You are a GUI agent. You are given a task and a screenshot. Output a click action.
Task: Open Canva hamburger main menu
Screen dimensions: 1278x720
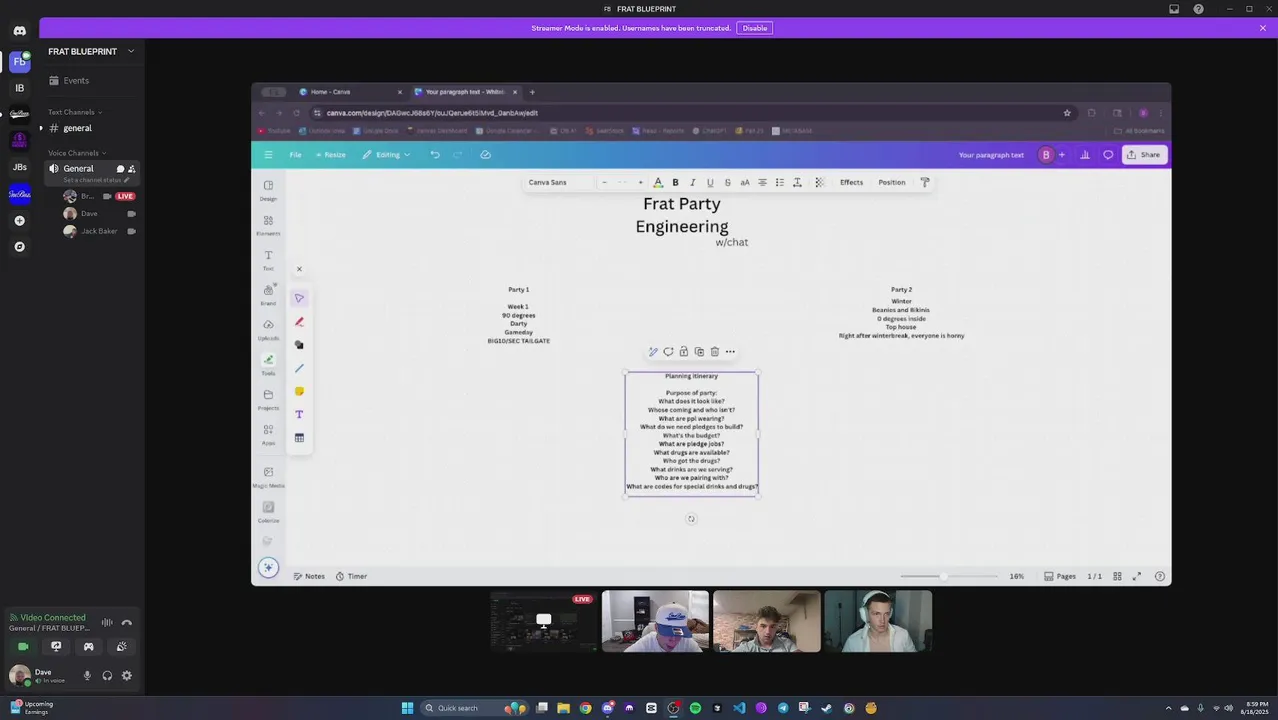[x=268, y=155]
